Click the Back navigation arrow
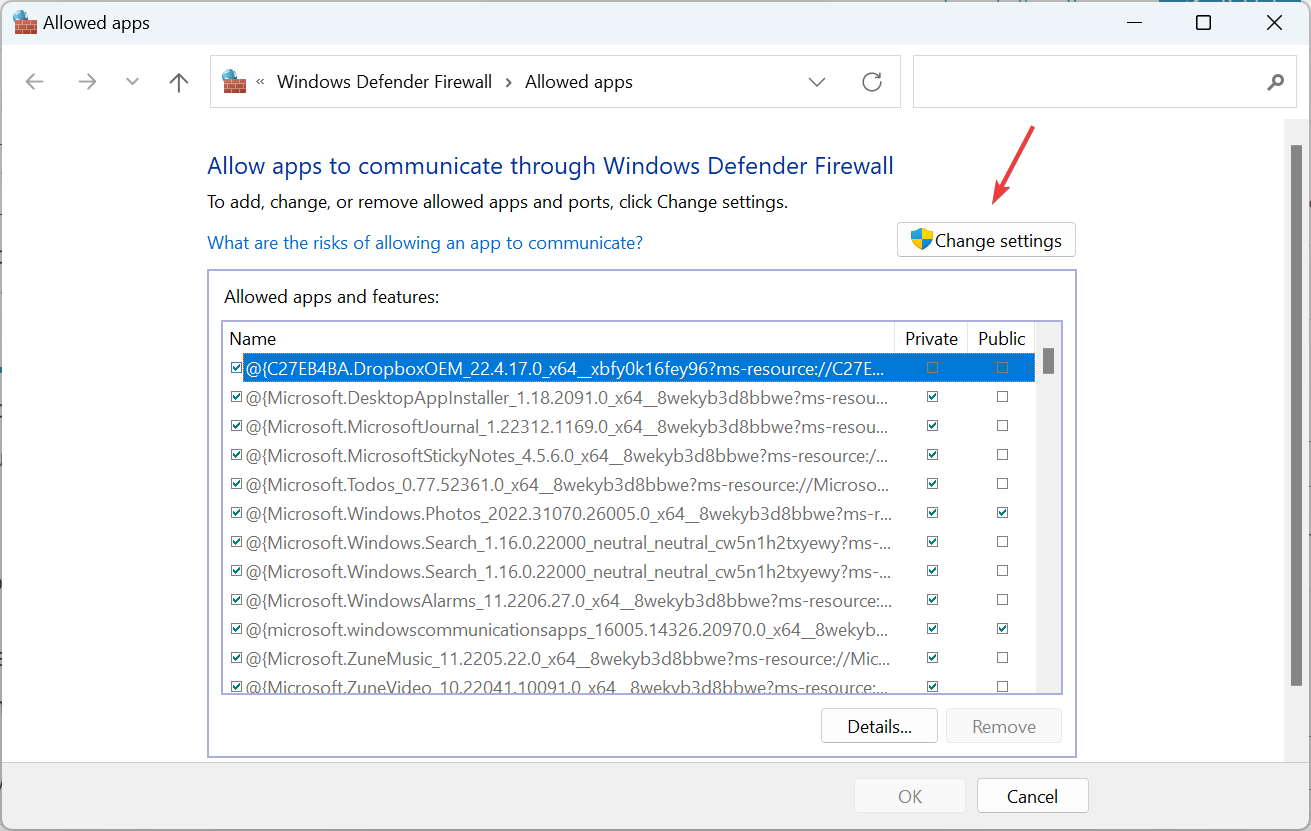This screenshot has width=1311, height=831. click(x=35, y=82)
